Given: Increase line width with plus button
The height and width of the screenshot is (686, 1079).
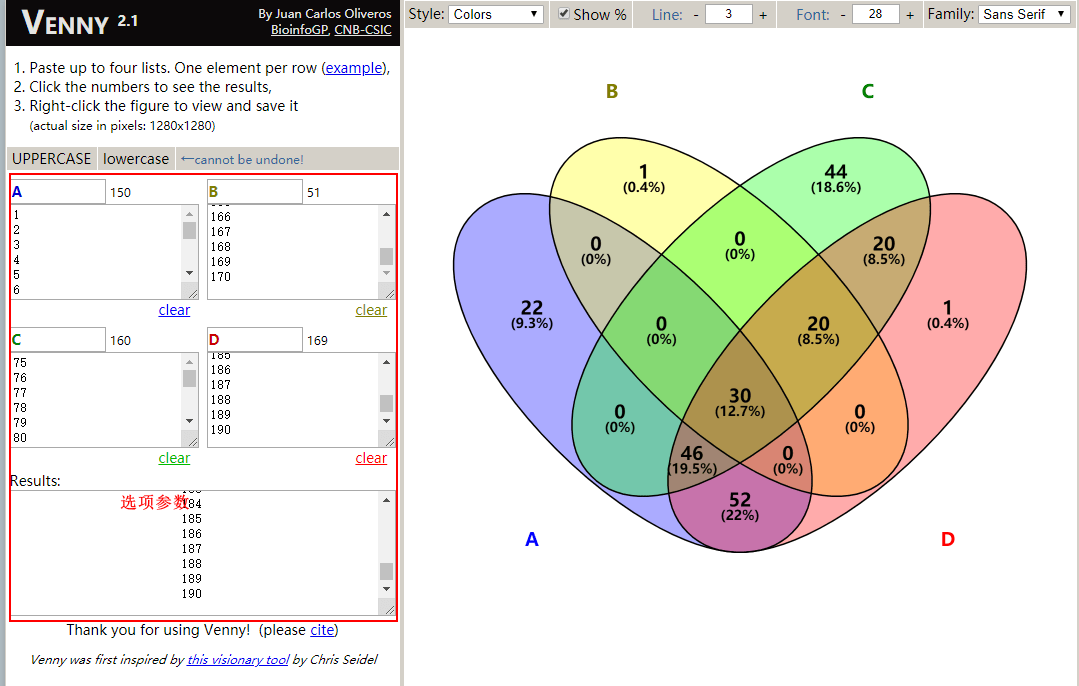Looking at the screenshot, I should point(763,15).
